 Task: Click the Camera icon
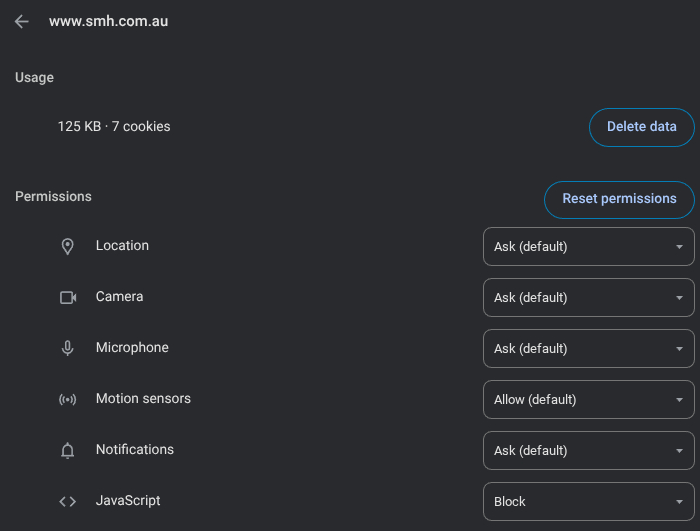[68, 297]
